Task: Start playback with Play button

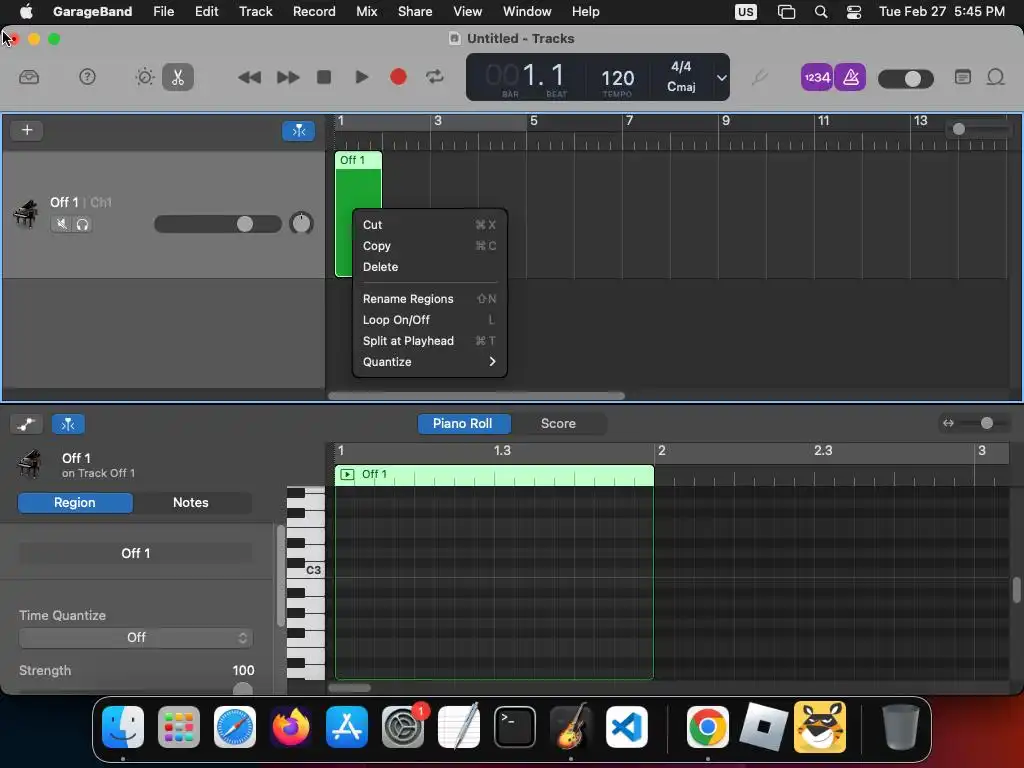Action: tap(361, 77)
